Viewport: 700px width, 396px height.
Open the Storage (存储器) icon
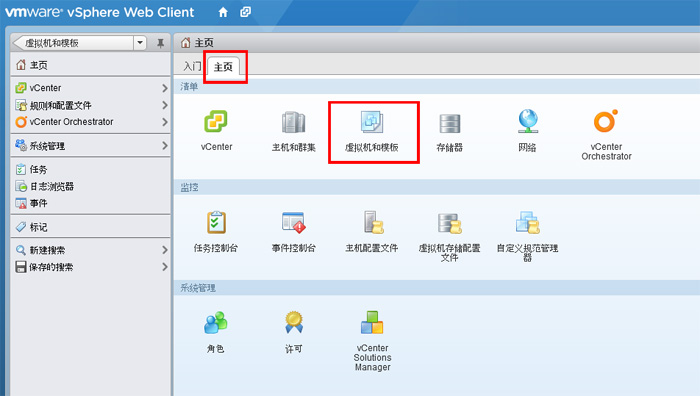coord(450,124)
